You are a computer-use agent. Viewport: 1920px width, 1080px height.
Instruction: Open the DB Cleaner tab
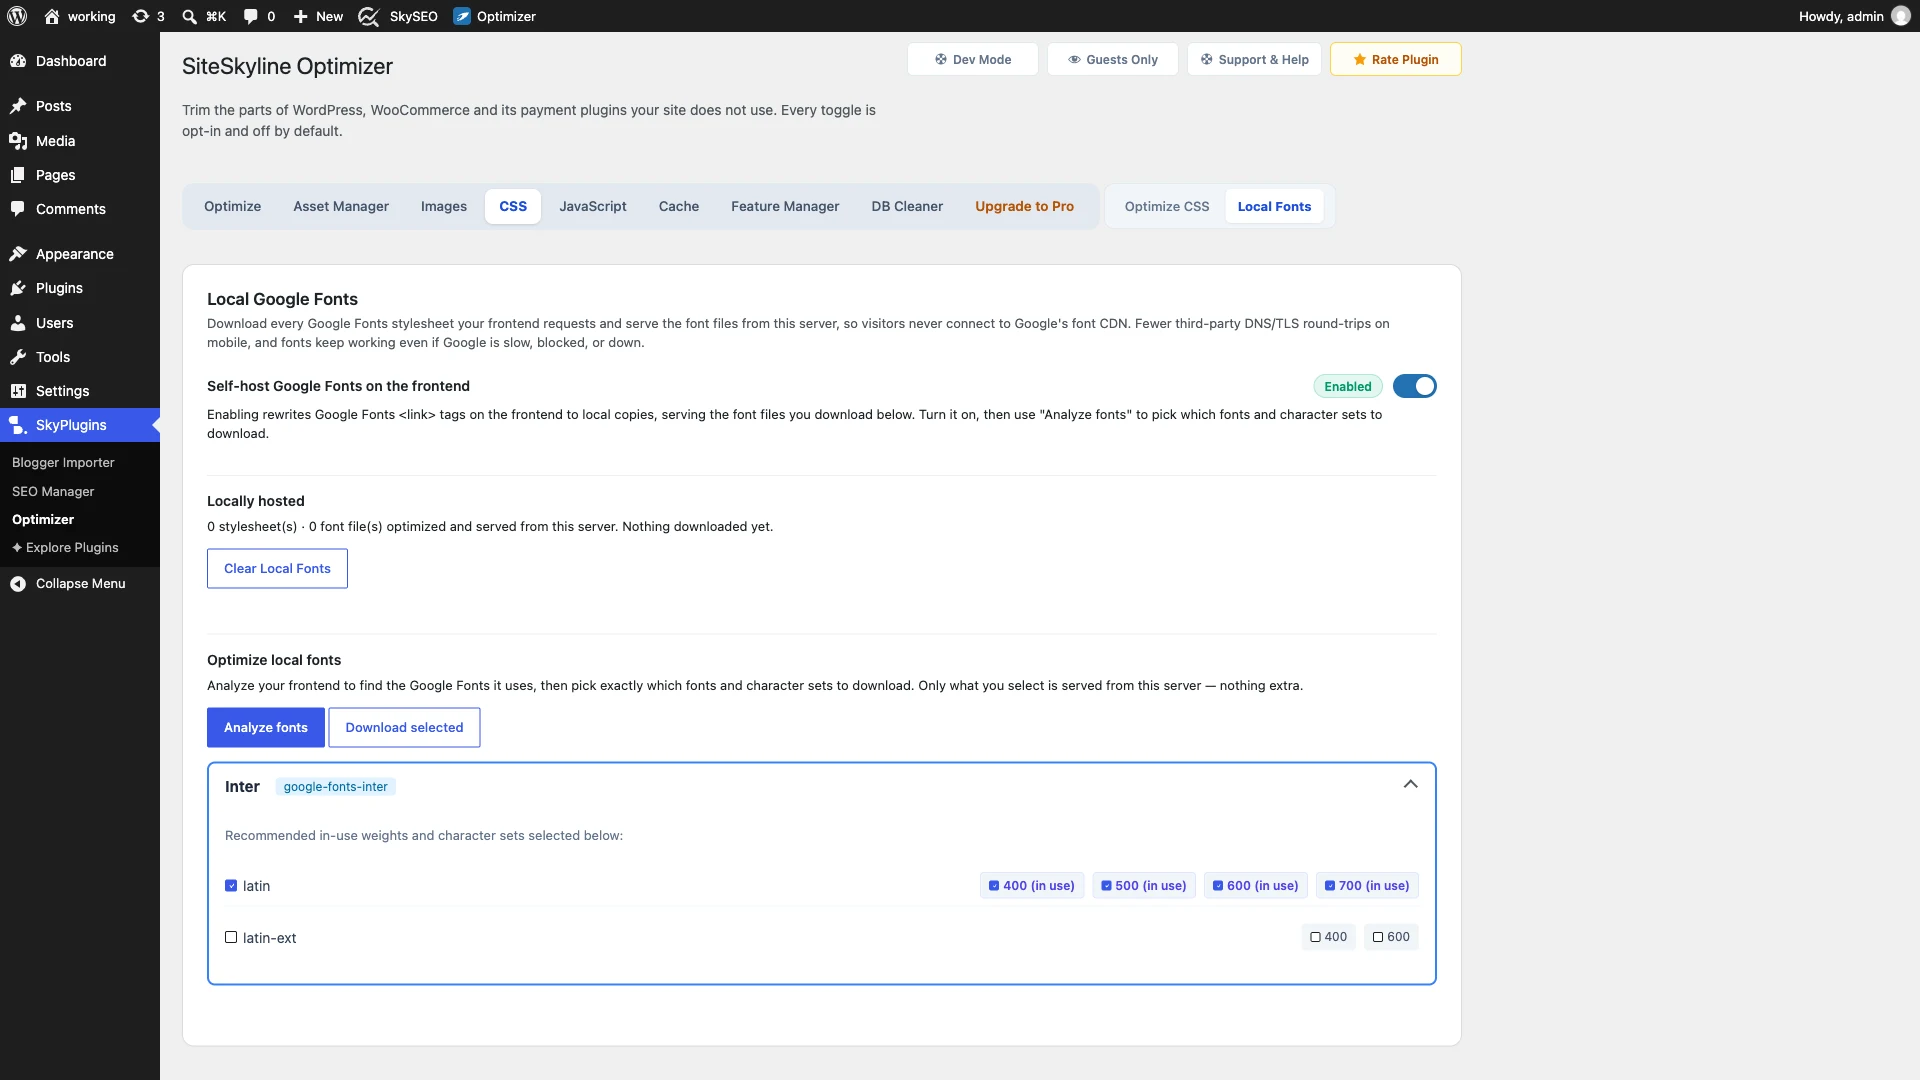tap(907, 206)
